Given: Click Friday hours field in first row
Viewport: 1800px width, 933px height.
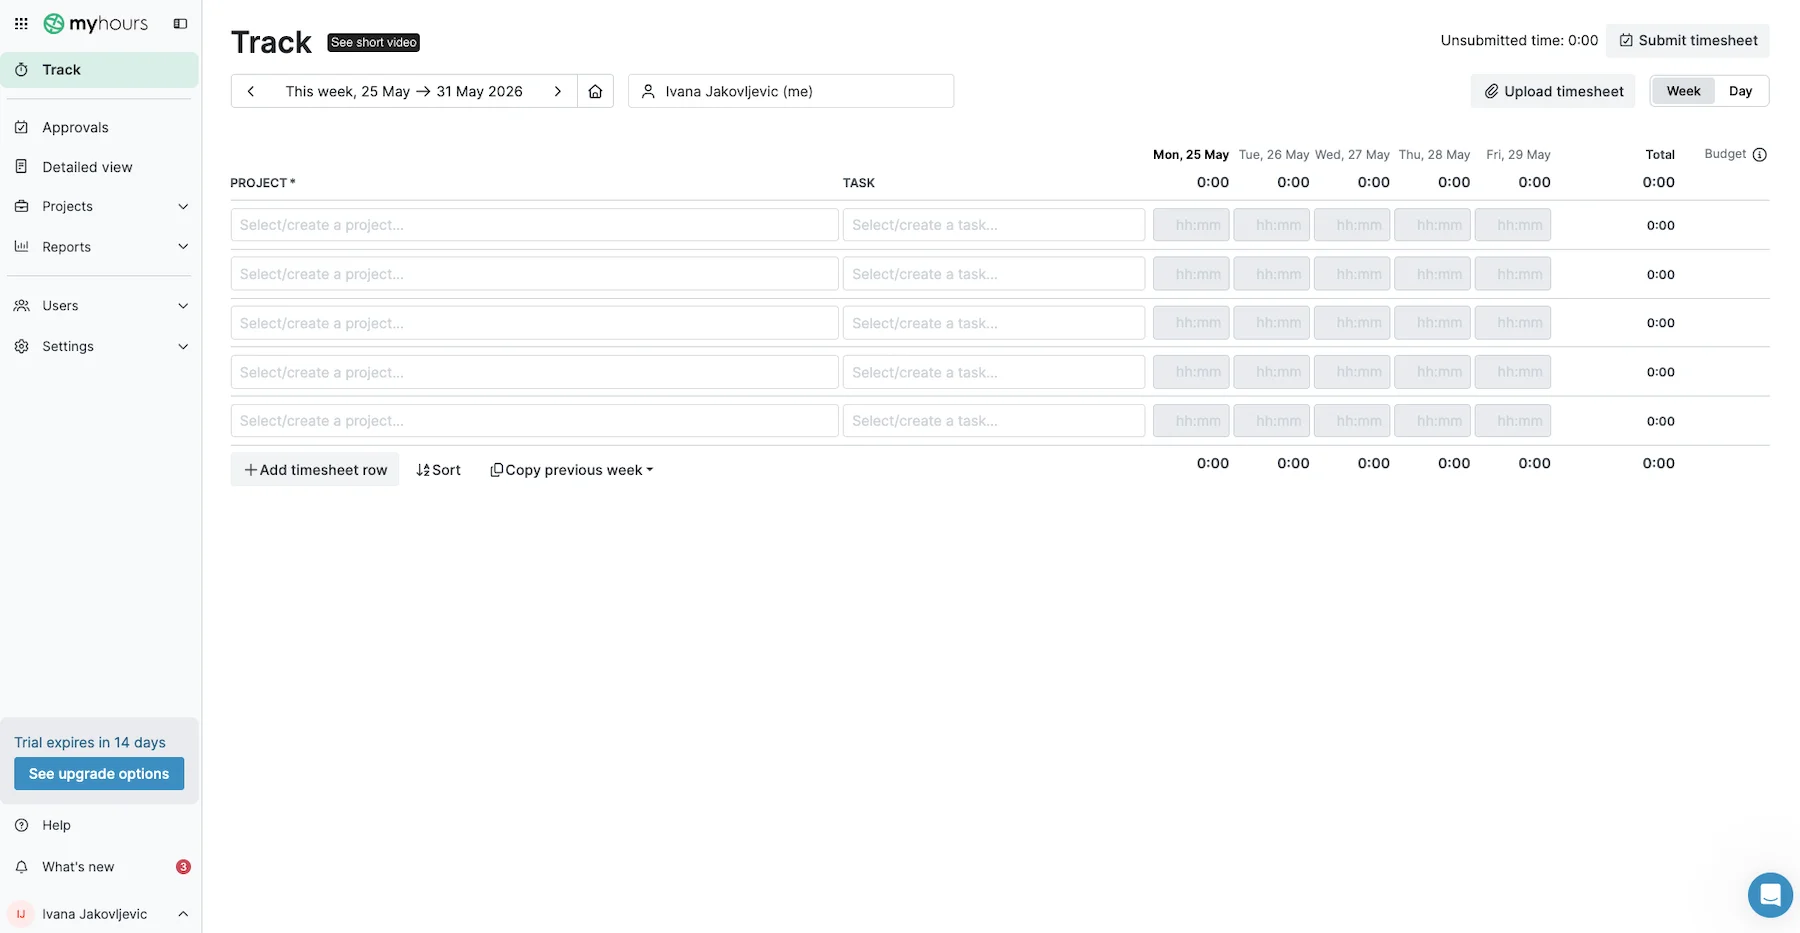Looking at the screenshot, I should 1513,225.
